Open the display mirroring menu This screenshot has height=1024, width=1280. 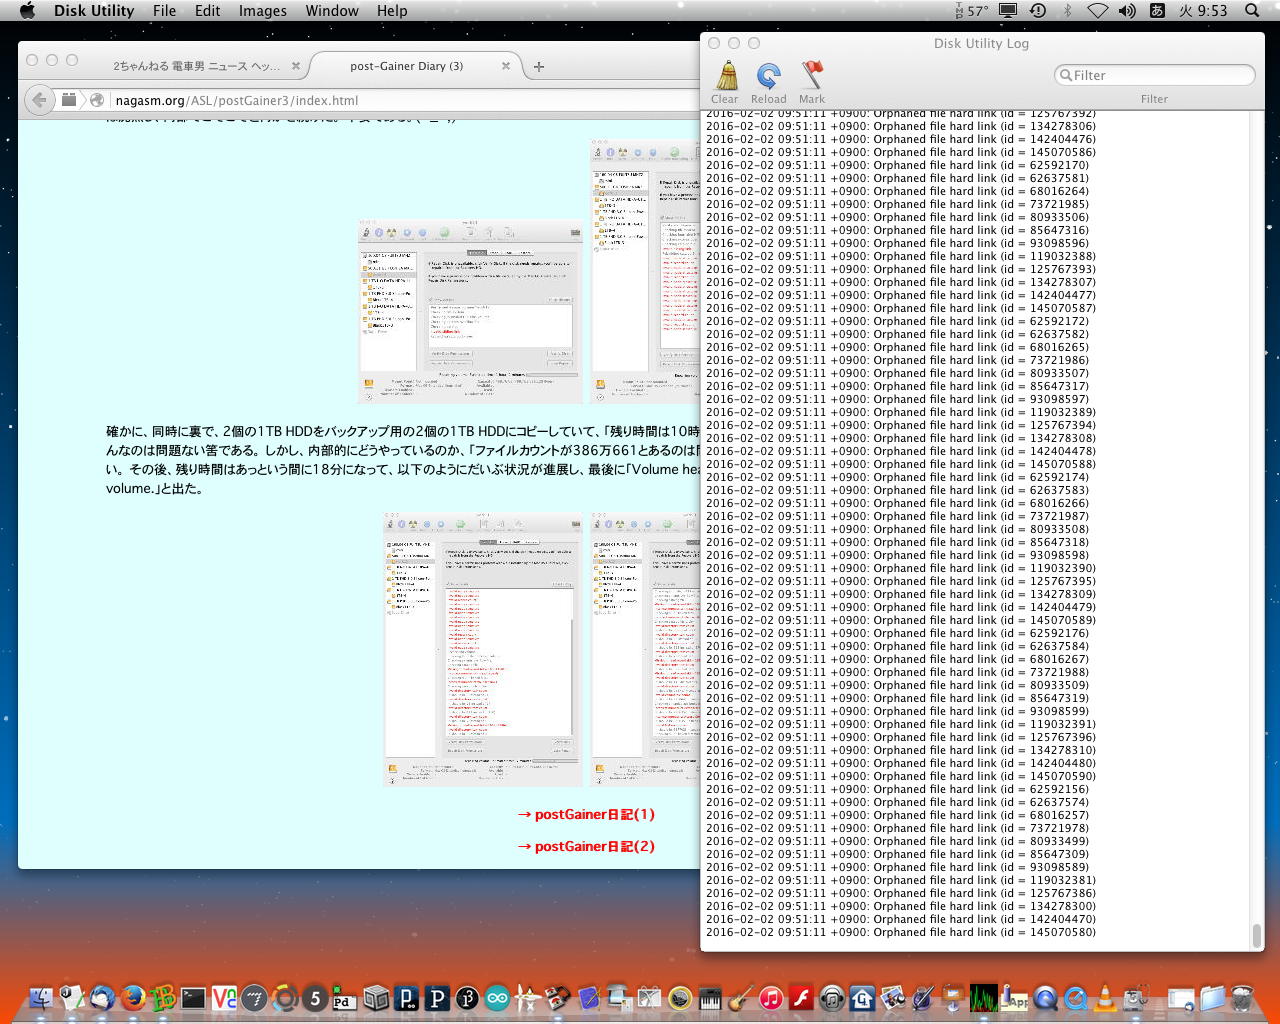(1008, 11)
